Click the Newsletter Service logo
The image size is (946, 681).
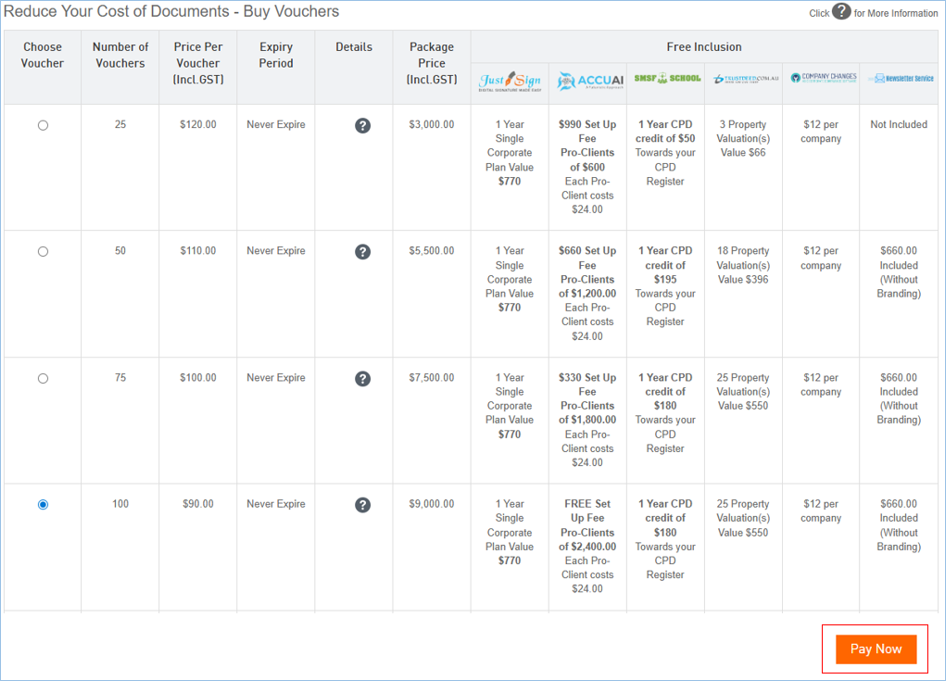(x=899, y=78)
